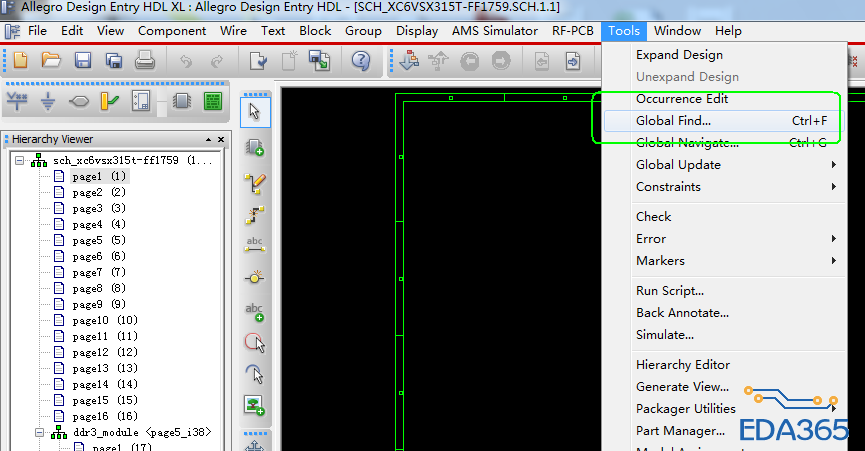Open the Window menu
Screen dimensions: 865x451
coord(677,31)
